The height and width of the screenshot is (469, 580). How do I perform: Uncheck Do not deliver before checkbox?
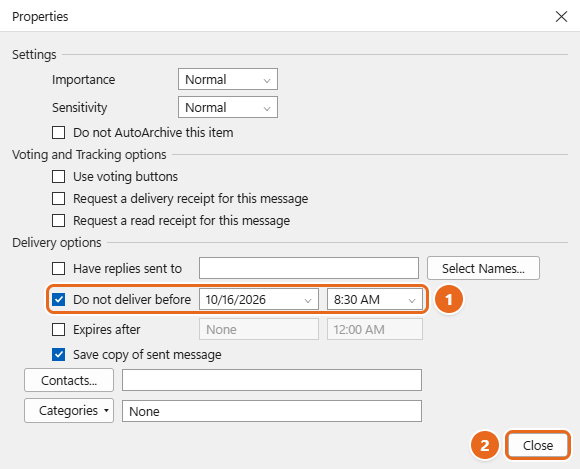[x=58, y=299]
